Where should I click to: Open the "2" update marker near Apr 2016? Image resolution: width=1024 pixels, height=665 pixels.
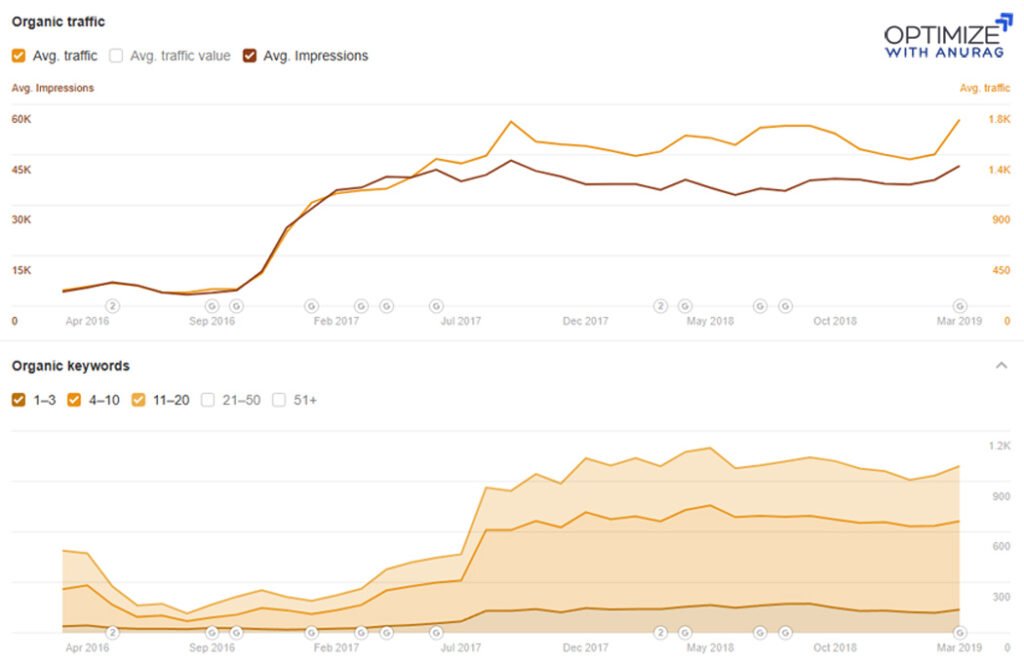coord(113,307)
